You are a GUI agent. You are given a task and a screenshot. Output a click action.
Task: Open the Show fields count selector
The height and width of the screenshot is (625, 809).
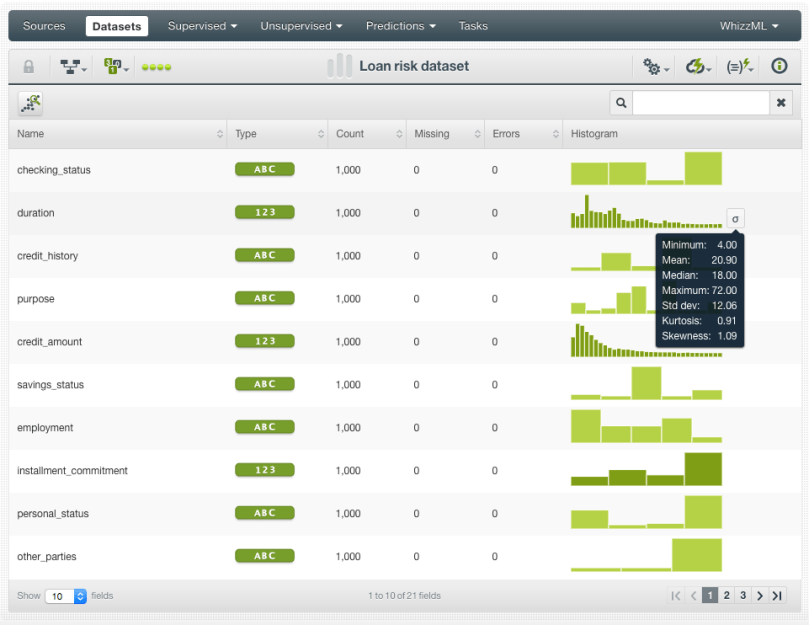[x=67, y=596]
